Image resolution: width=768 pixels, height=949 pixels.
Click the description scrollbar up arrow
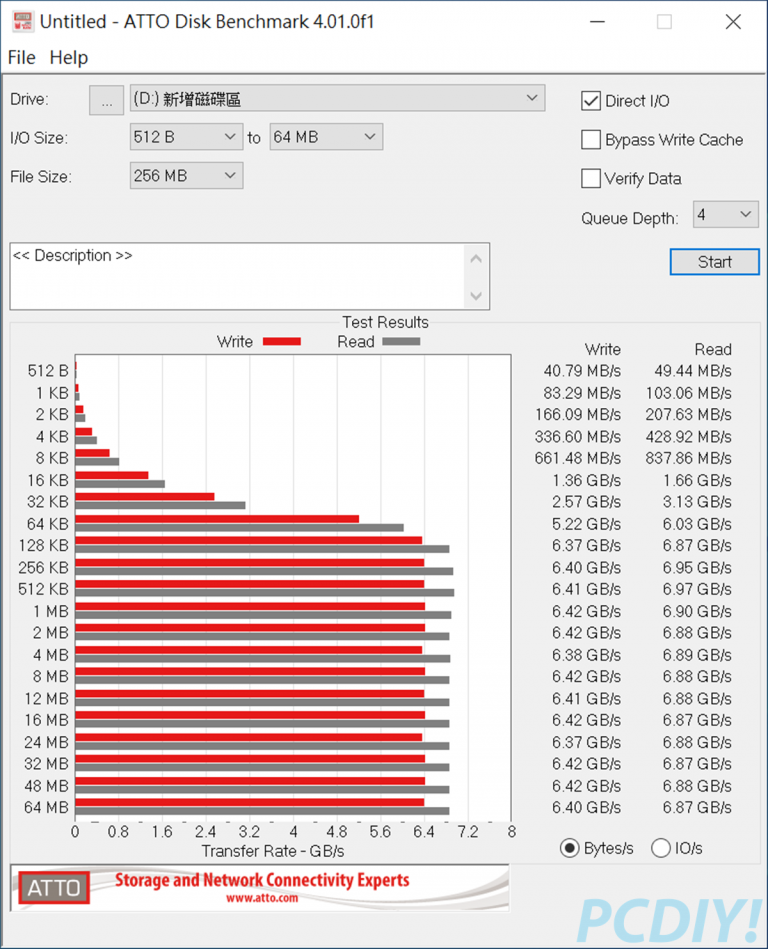pyautogui.click(x=476, y=259)
